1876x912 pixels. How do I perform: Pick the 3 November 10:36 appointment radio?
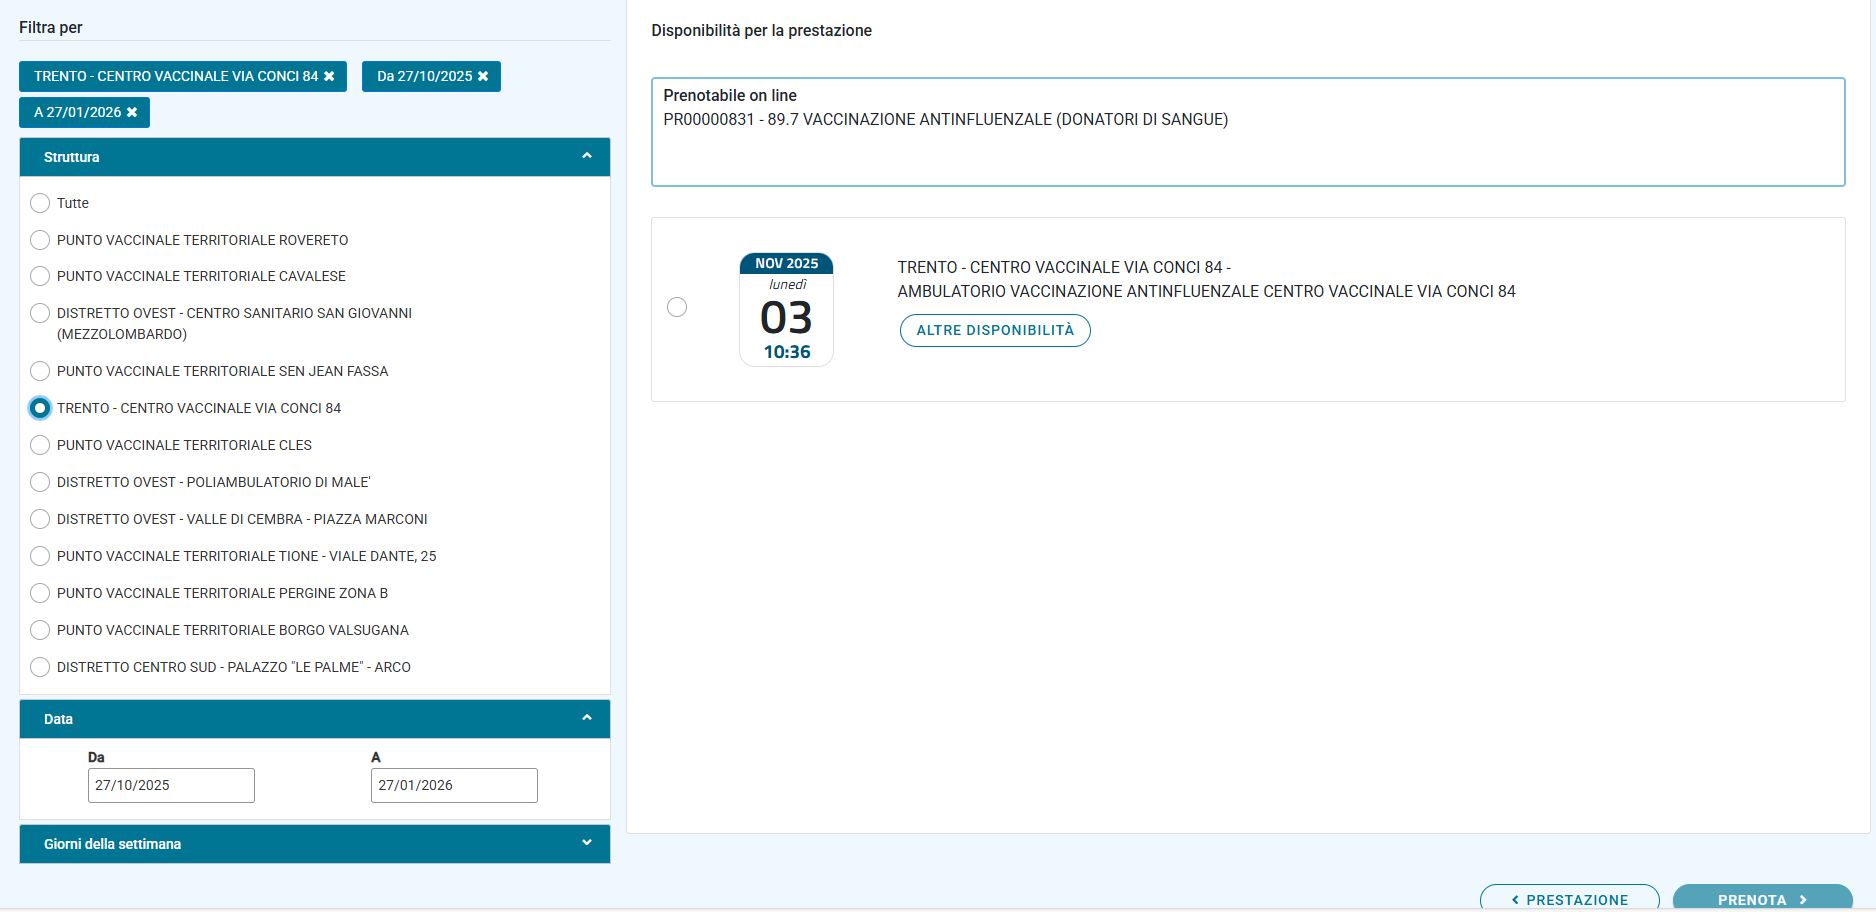tap(677, 308)
